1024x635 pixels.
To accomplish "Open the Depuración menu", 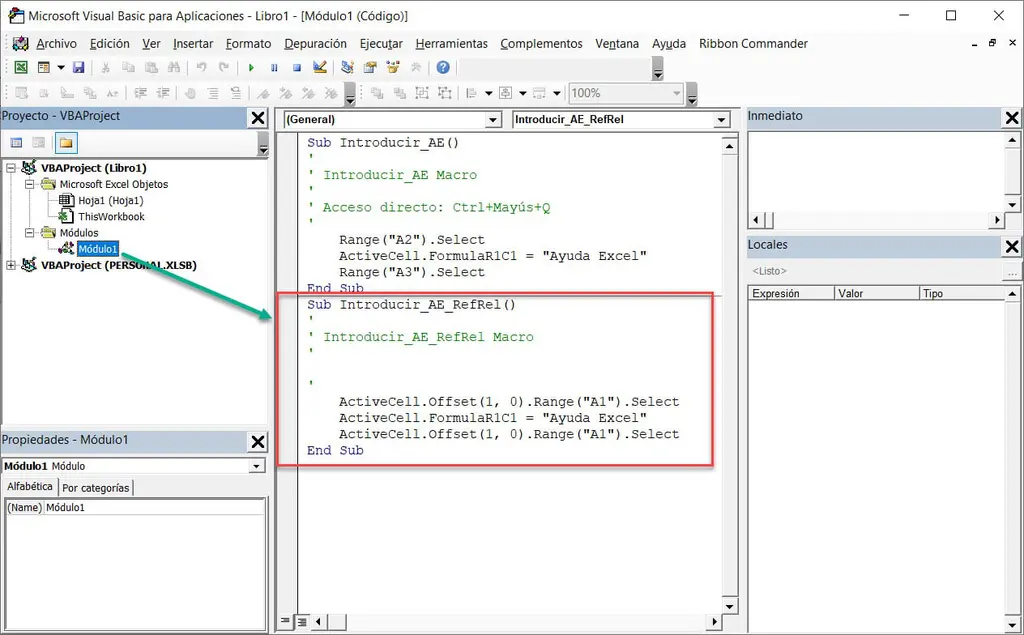I will click(315, 43).
